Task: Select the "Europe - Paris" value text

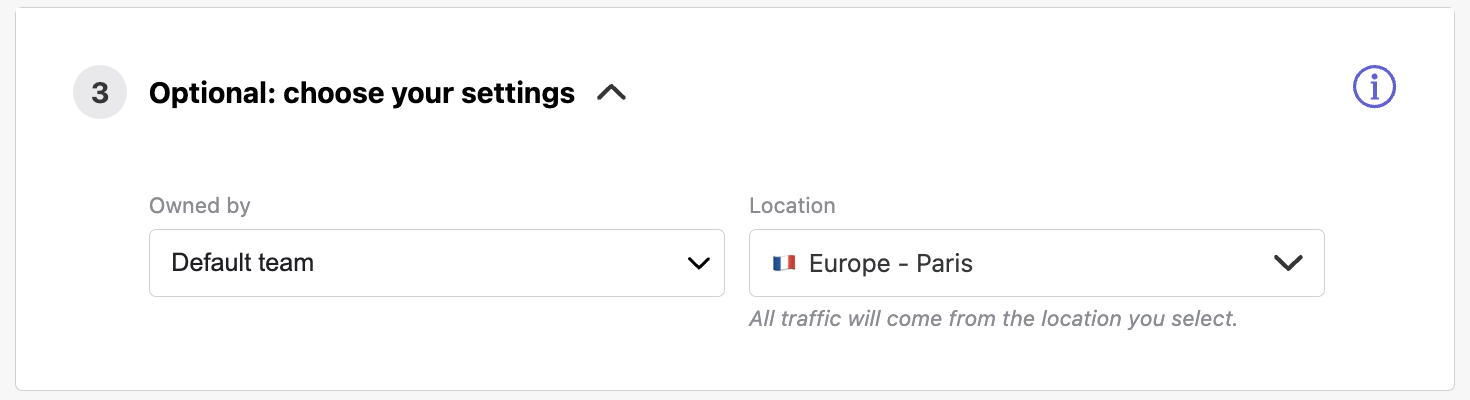Action: click(891, 263)
